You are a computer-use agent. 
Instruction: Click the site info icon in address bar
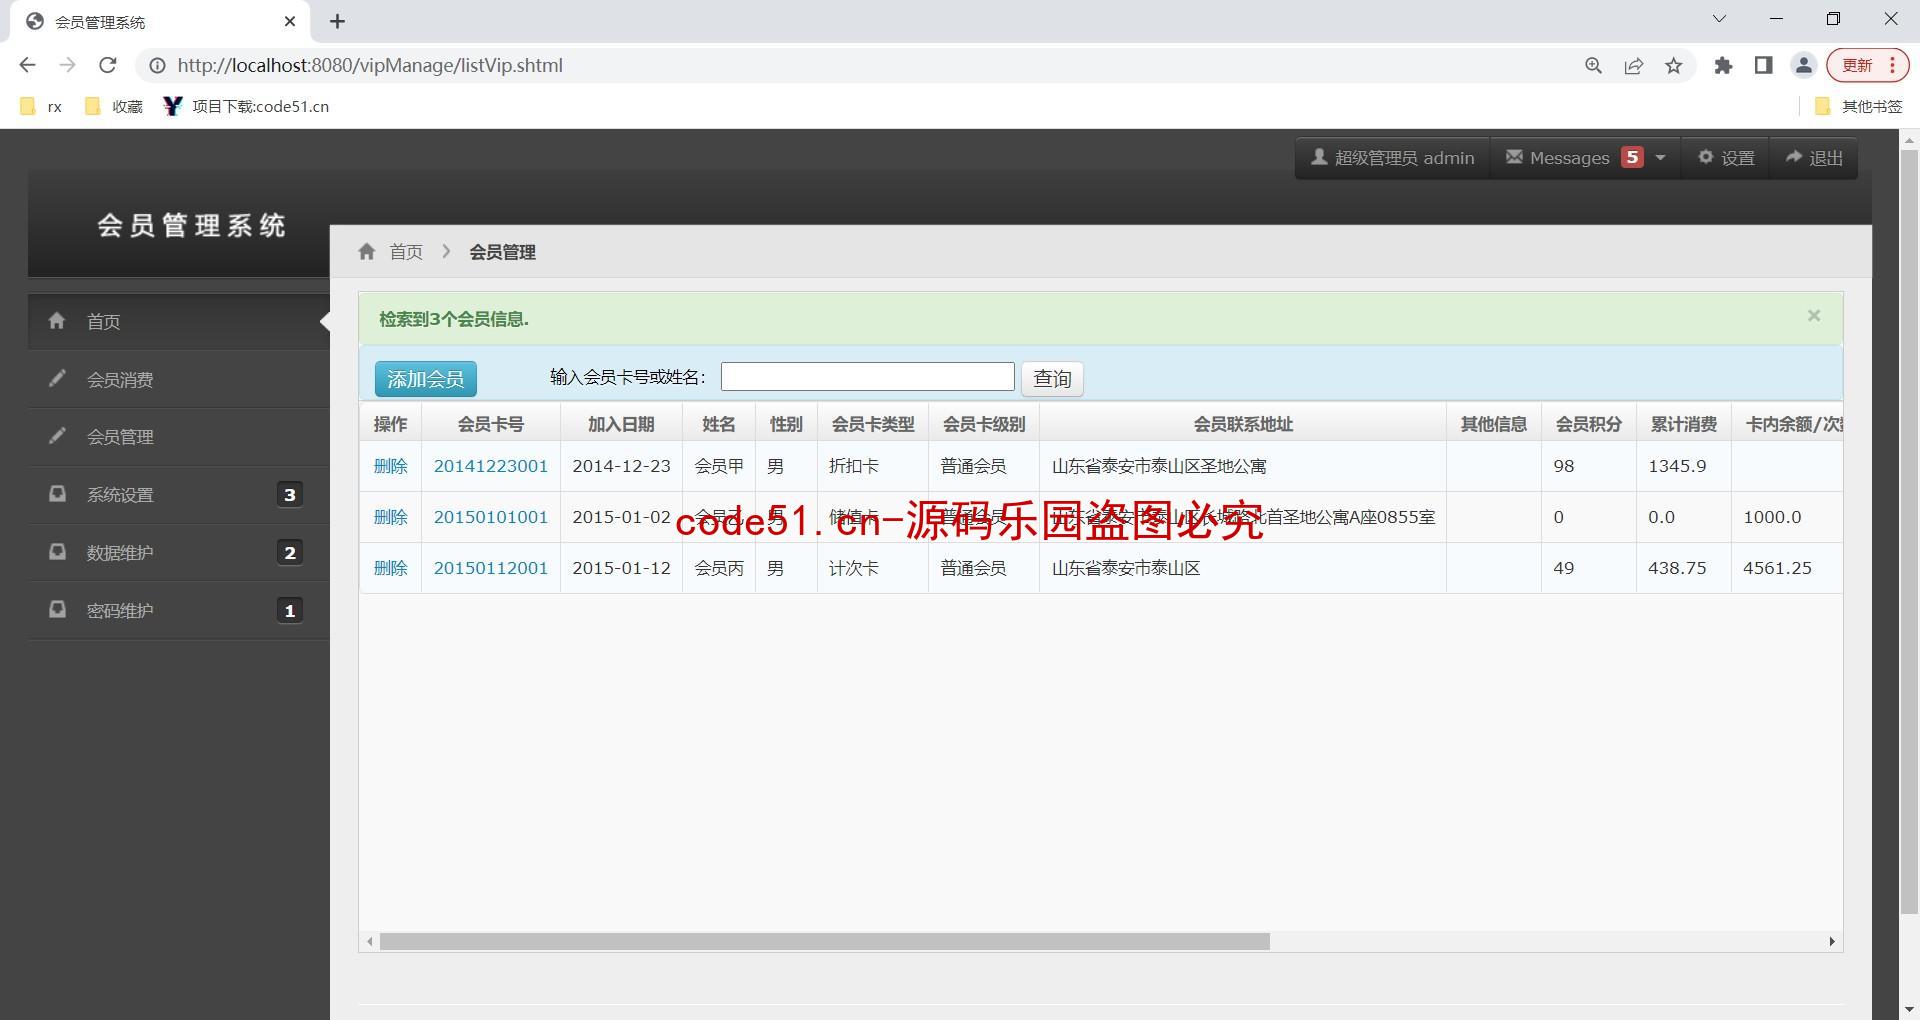point(157,65)
